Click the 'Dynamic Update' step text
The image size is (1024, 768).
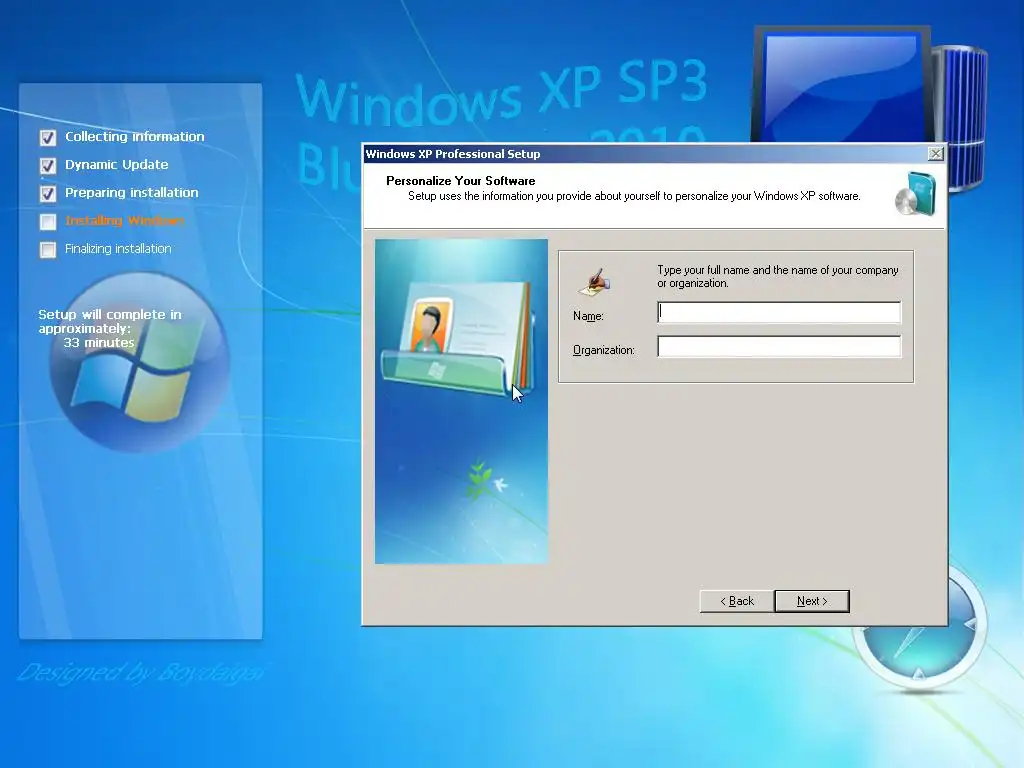point(116,165)
